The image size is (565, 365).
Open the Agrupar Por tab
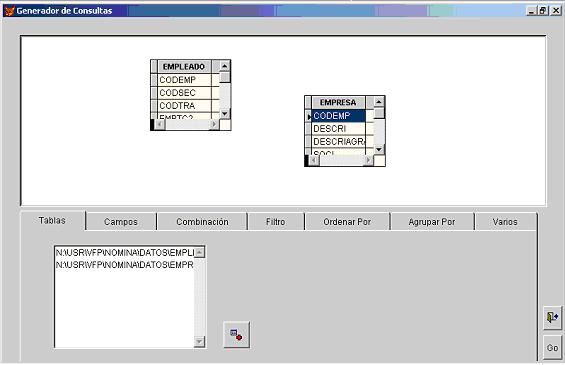tap(432, 222)
